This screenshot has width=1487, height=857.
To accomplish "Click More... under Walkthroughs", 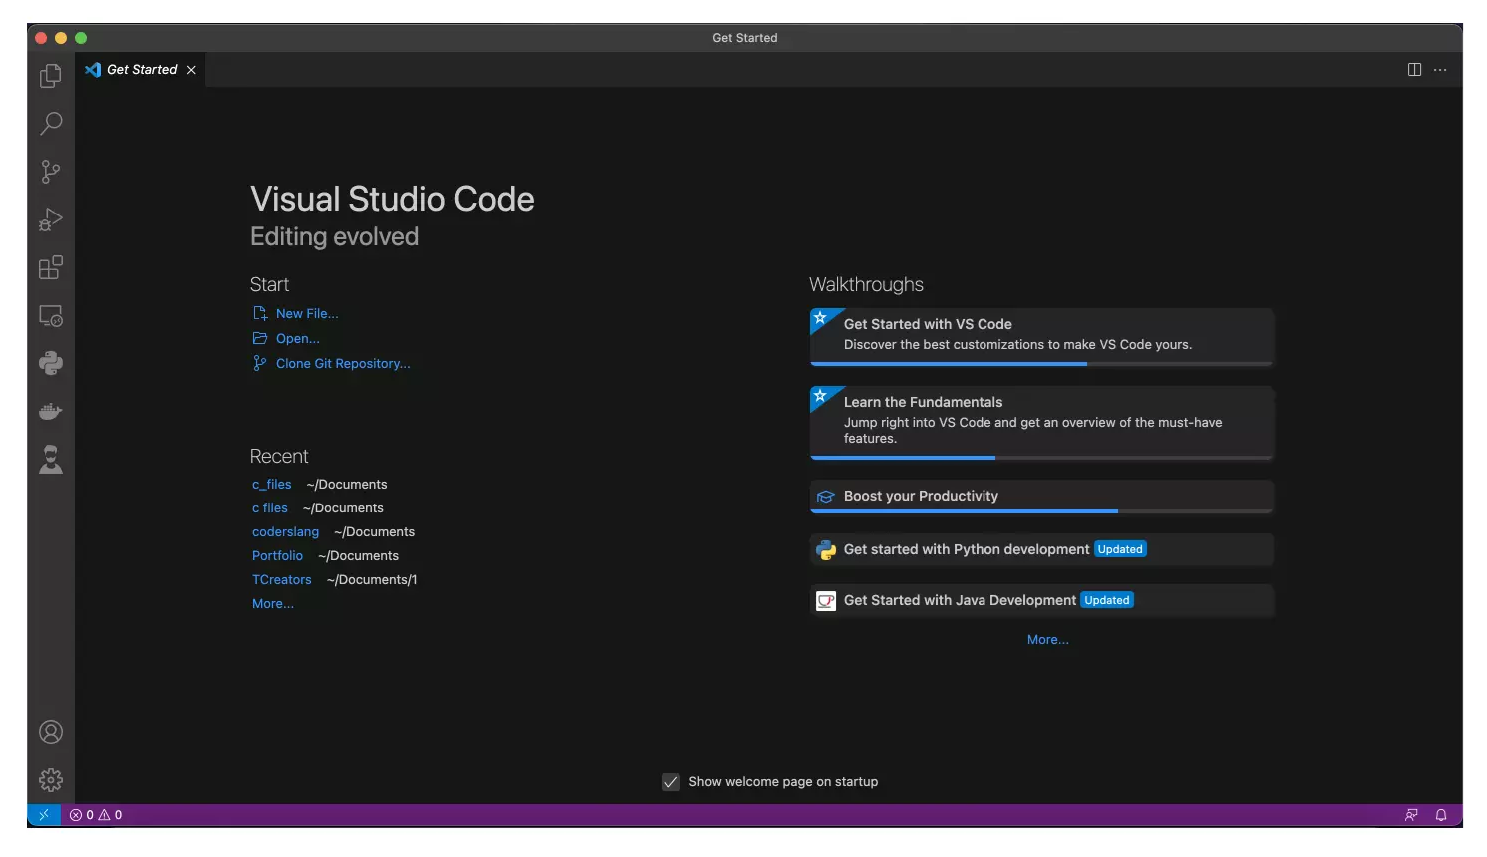I will point(1048,639).
